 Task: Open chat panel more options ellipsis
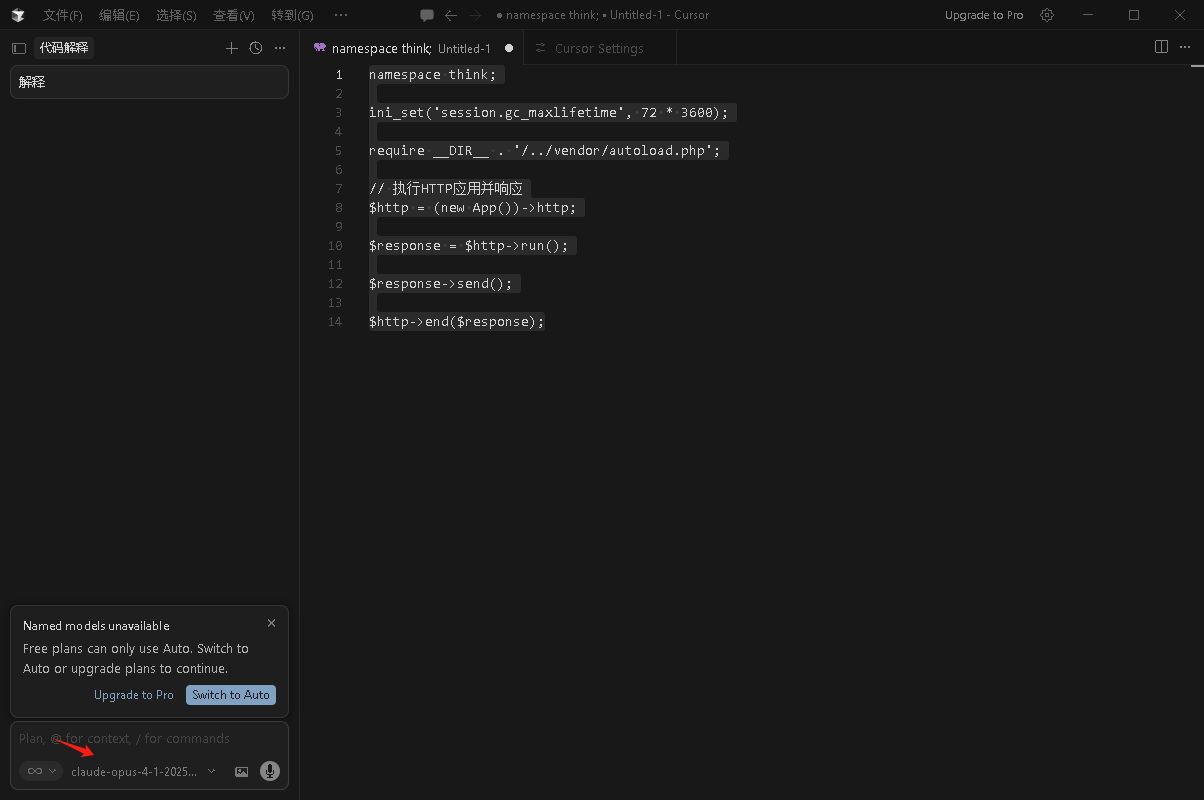click(280, 48)
